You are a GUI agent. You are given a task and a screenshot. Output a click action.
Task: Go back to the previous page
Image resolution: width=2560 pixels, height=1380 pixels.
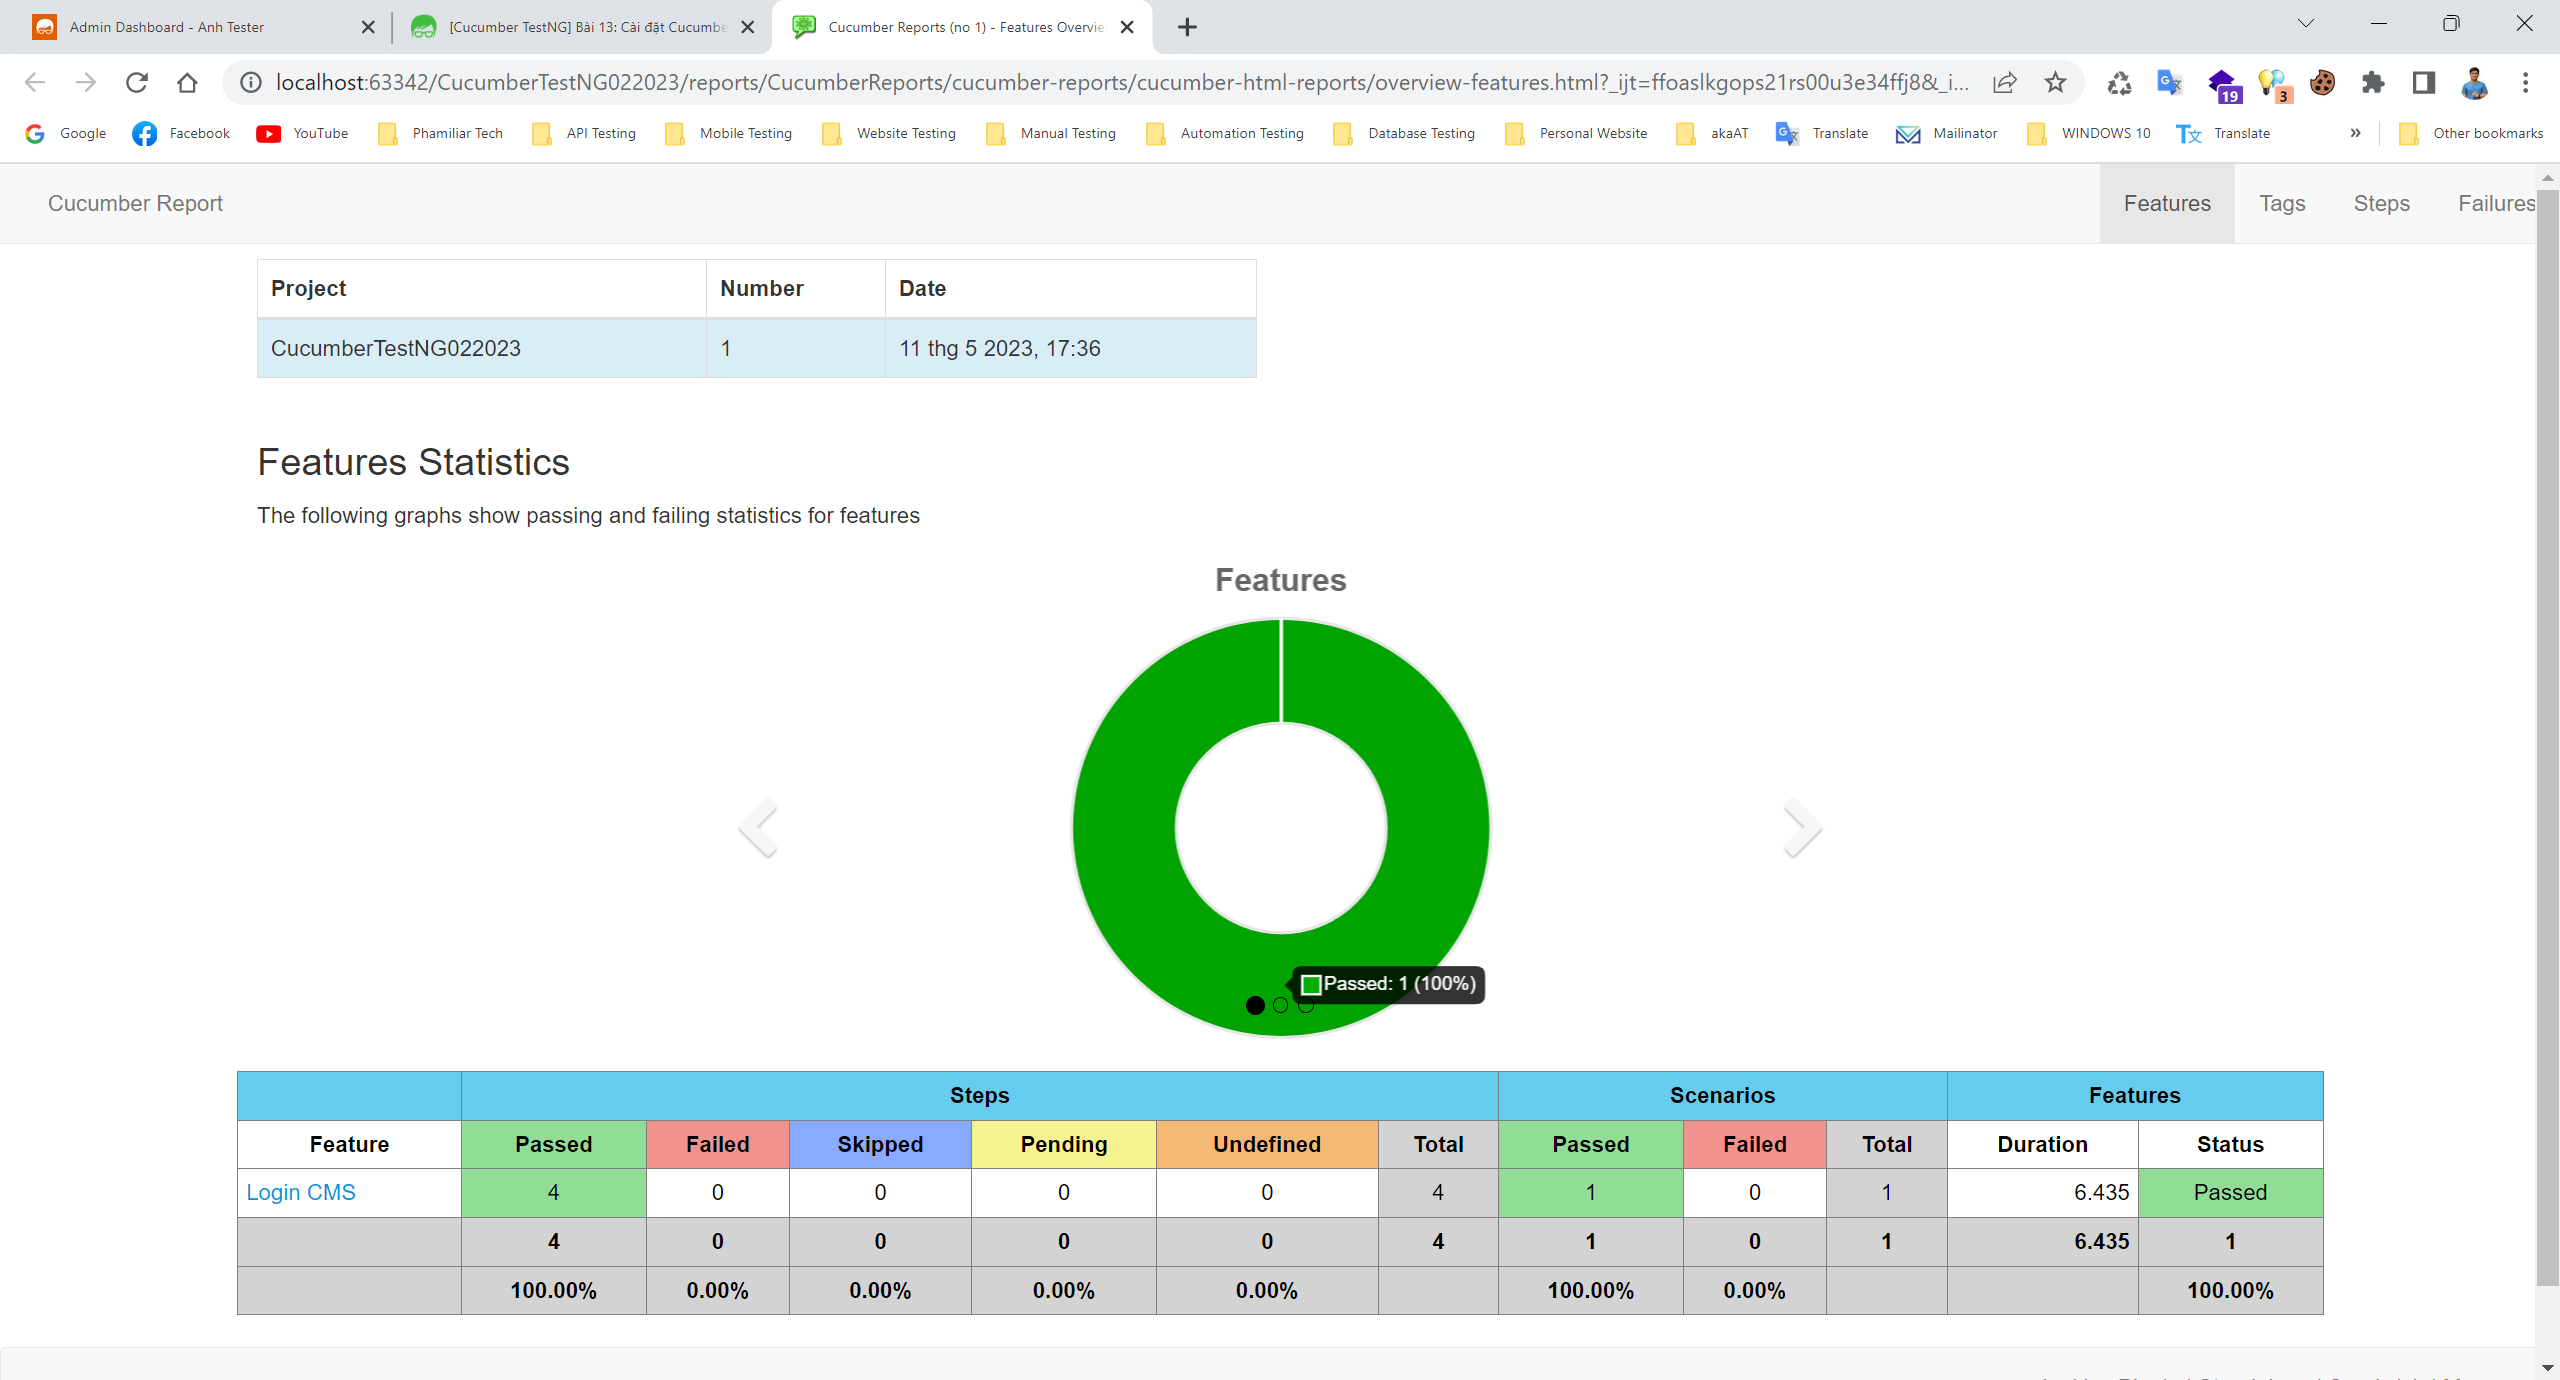(x=35, y=83)
